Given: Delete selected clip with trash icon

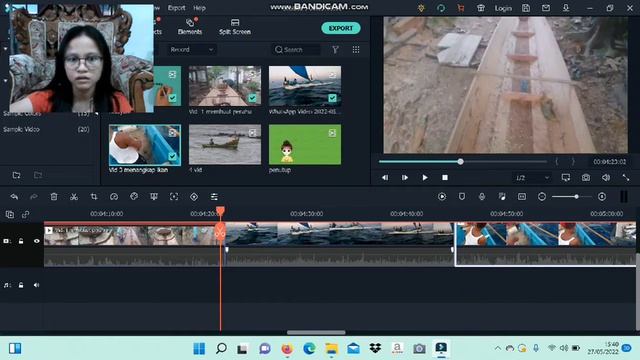Looking at the screenshot, I should (54, 197).
